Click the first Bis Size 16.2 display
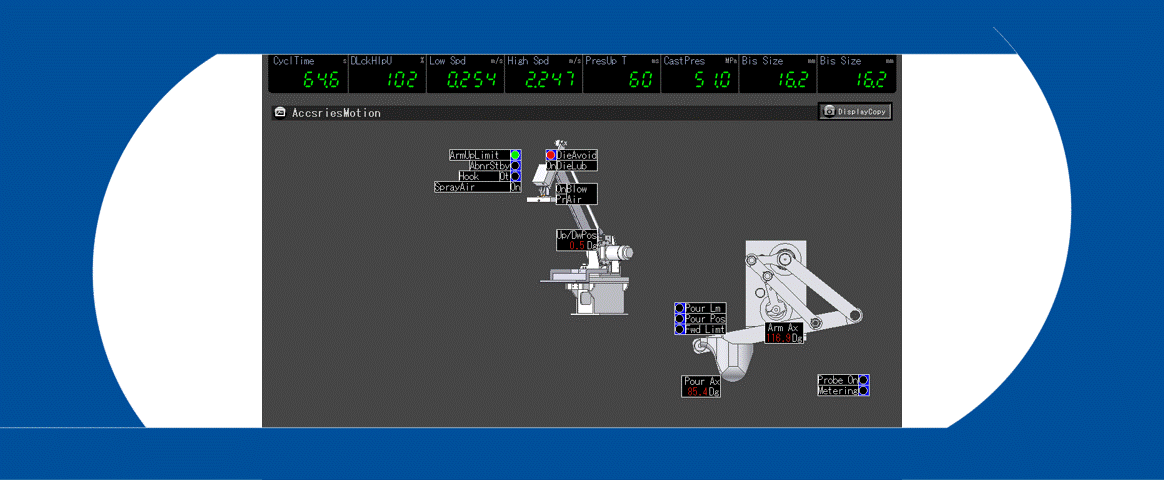 (779, 74)
